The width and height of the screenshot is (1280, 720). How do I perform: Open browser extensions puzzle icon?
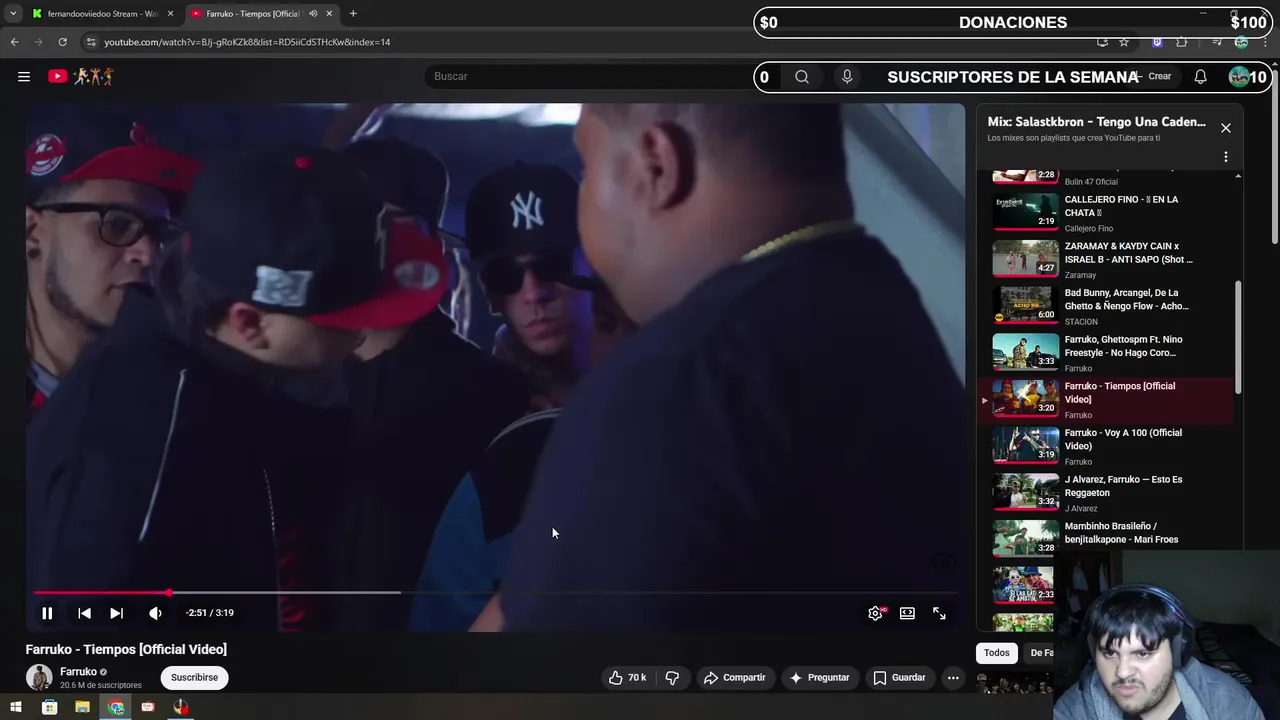1181,42
